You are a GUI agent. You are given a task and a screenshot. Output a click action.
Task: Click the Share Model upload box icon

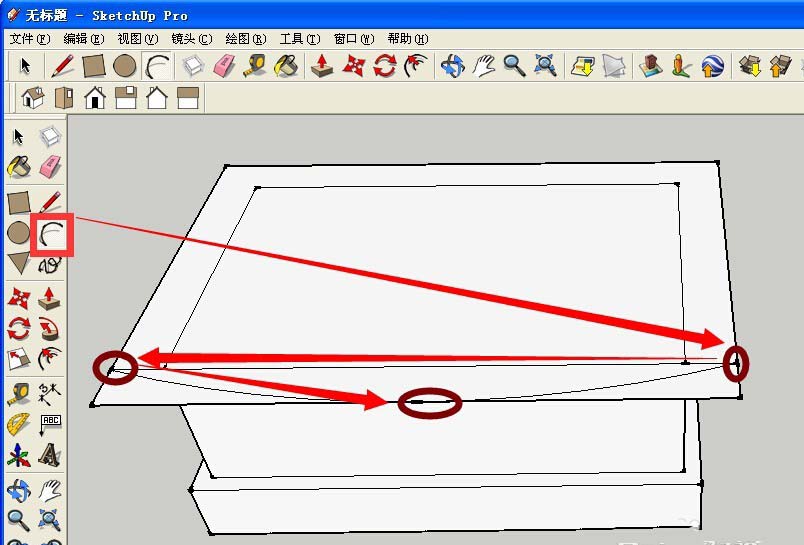780,66
